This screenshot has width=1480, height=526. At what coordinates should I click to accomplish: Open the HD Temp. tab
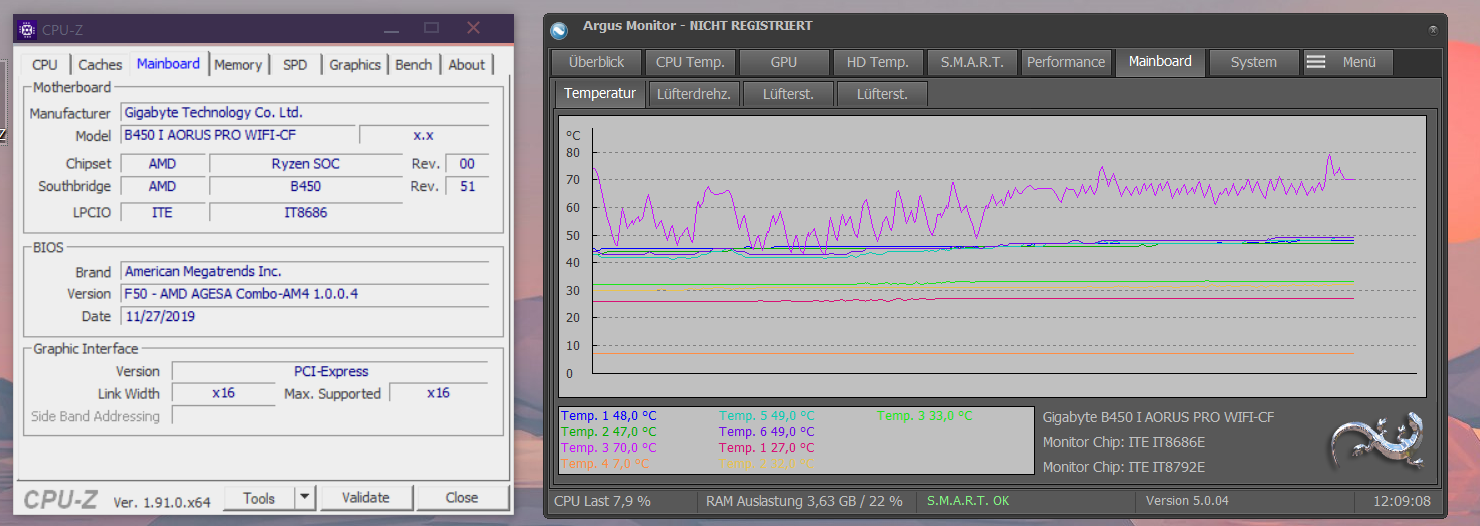[x=878, y=62]
